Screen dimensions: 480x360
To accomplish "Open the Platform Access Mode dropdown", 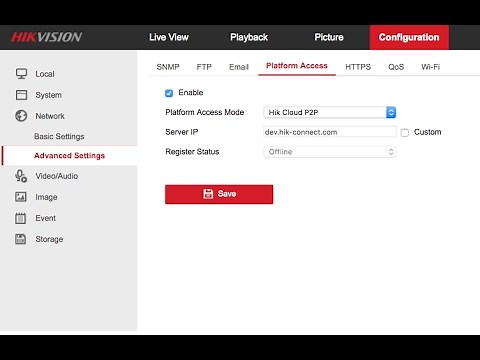I will tap(329, 112).
